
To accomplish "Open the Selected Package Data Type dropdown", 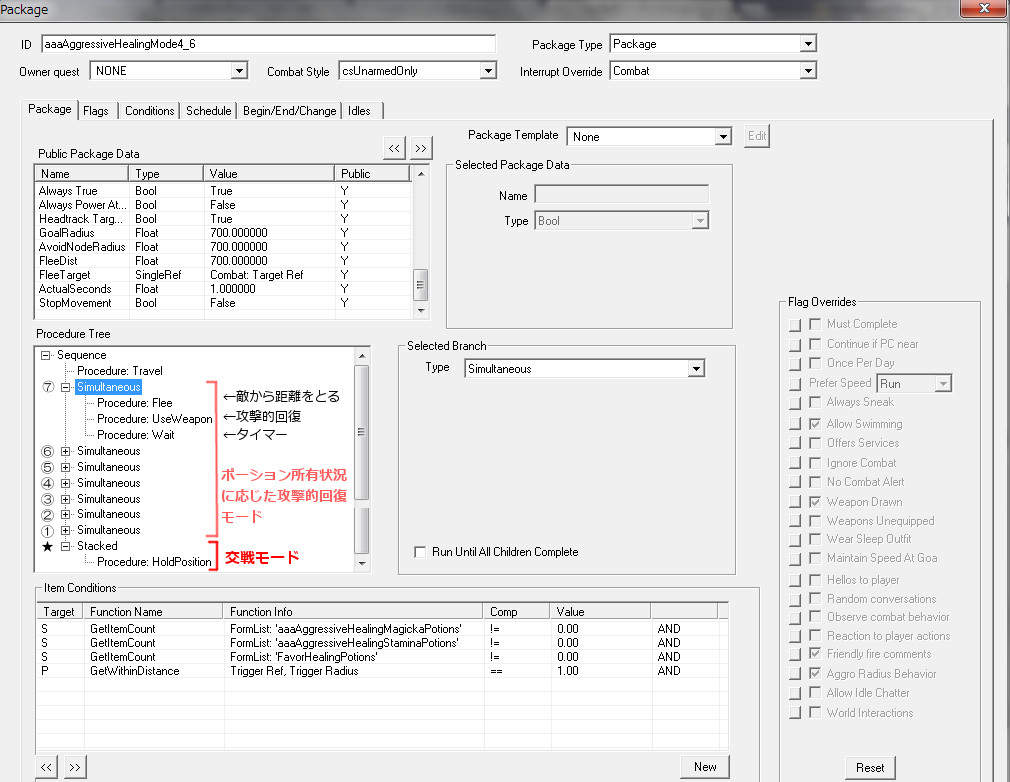I will point(700,221).
